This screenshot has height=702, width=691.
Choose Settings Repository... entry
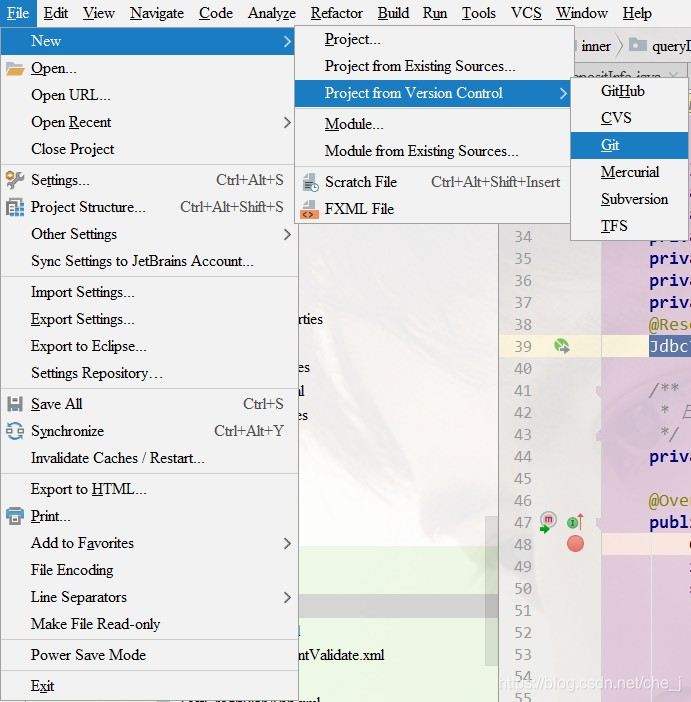click(149, 372)
